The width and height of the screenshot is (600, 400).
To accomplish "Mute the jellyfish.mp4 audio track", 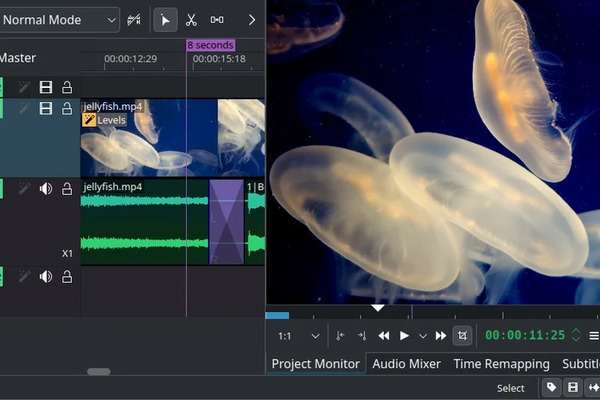I will 46,188.
